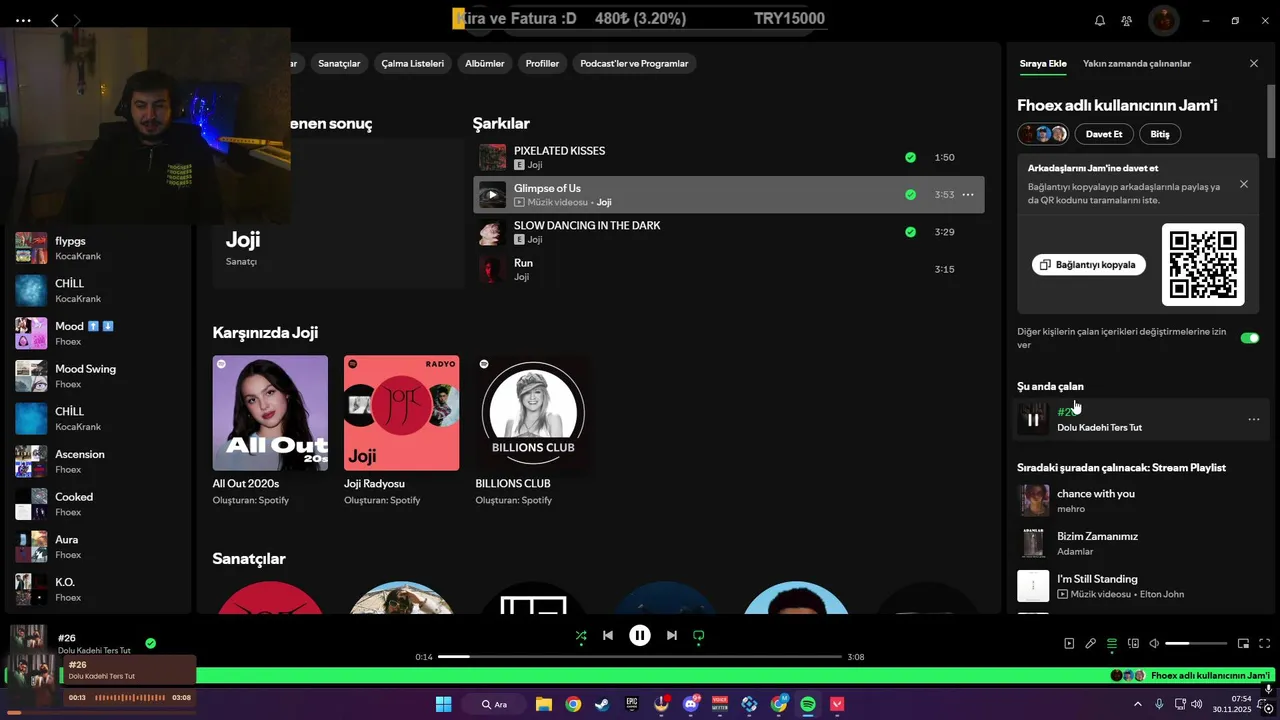1280x720 pixels.
Task: Open Podcast'ler ve Programlar filter chip
Action: tap(634, 63)
